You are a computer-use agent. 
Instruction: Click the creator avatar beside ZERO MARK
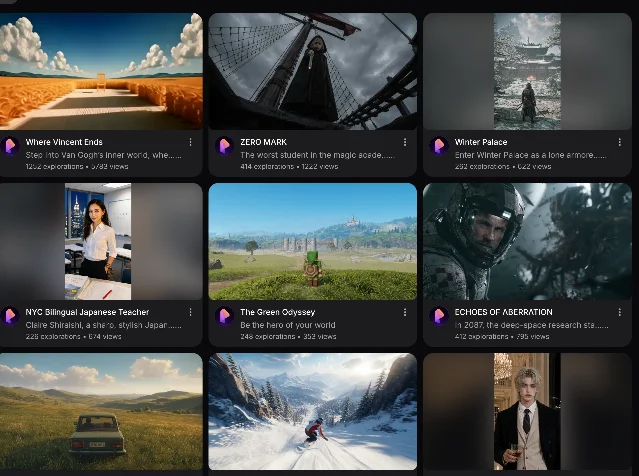coord(225,146)
